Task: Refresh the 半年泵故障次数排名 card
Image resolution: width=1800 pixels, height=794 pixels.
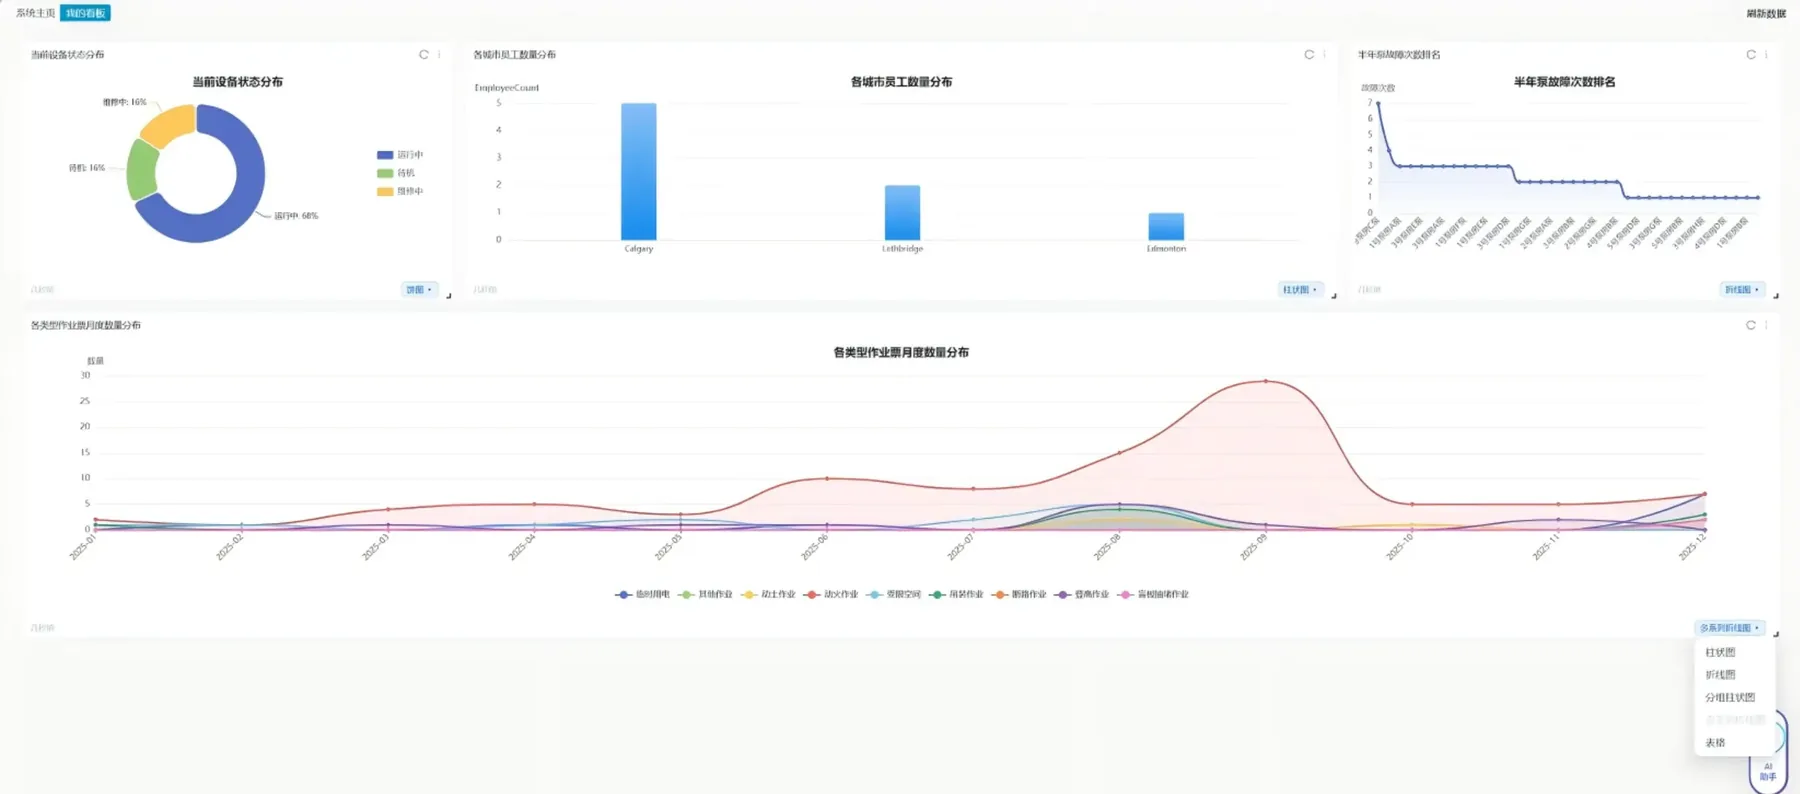Action: pos(1751,55)
